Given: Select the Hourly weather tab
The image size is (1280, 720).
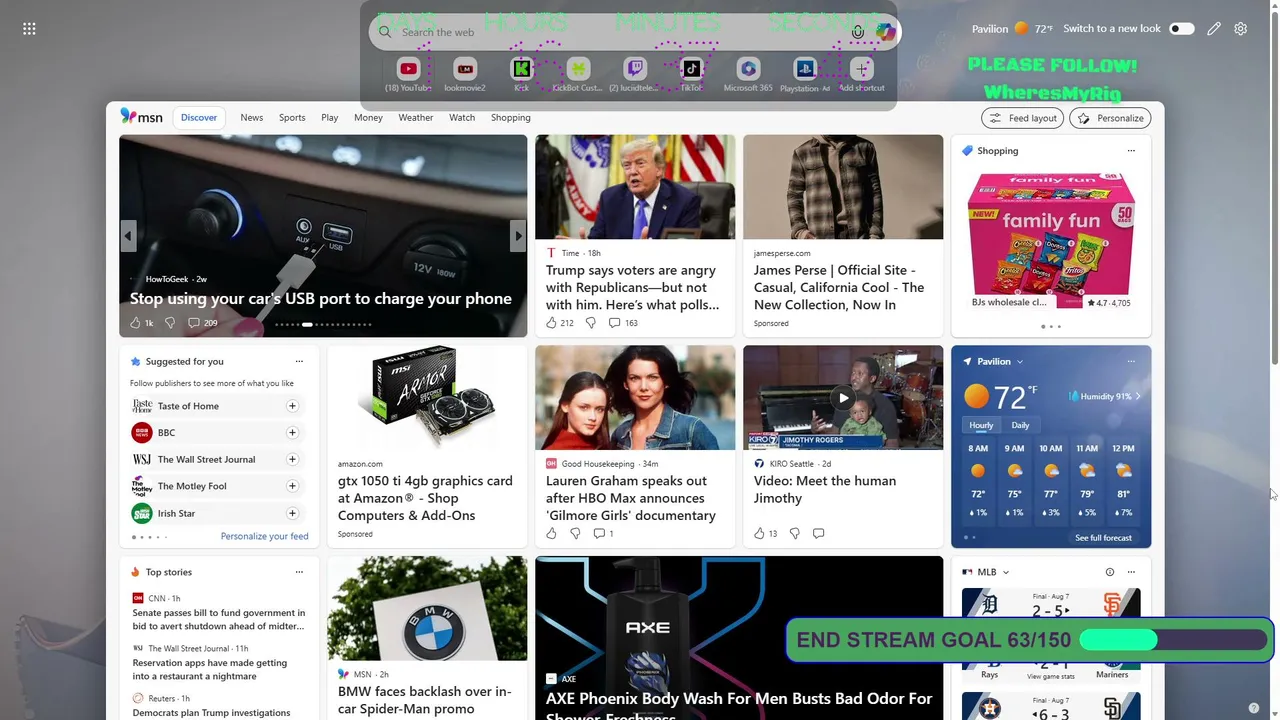Looking at the screenshot, I should 981,425.
